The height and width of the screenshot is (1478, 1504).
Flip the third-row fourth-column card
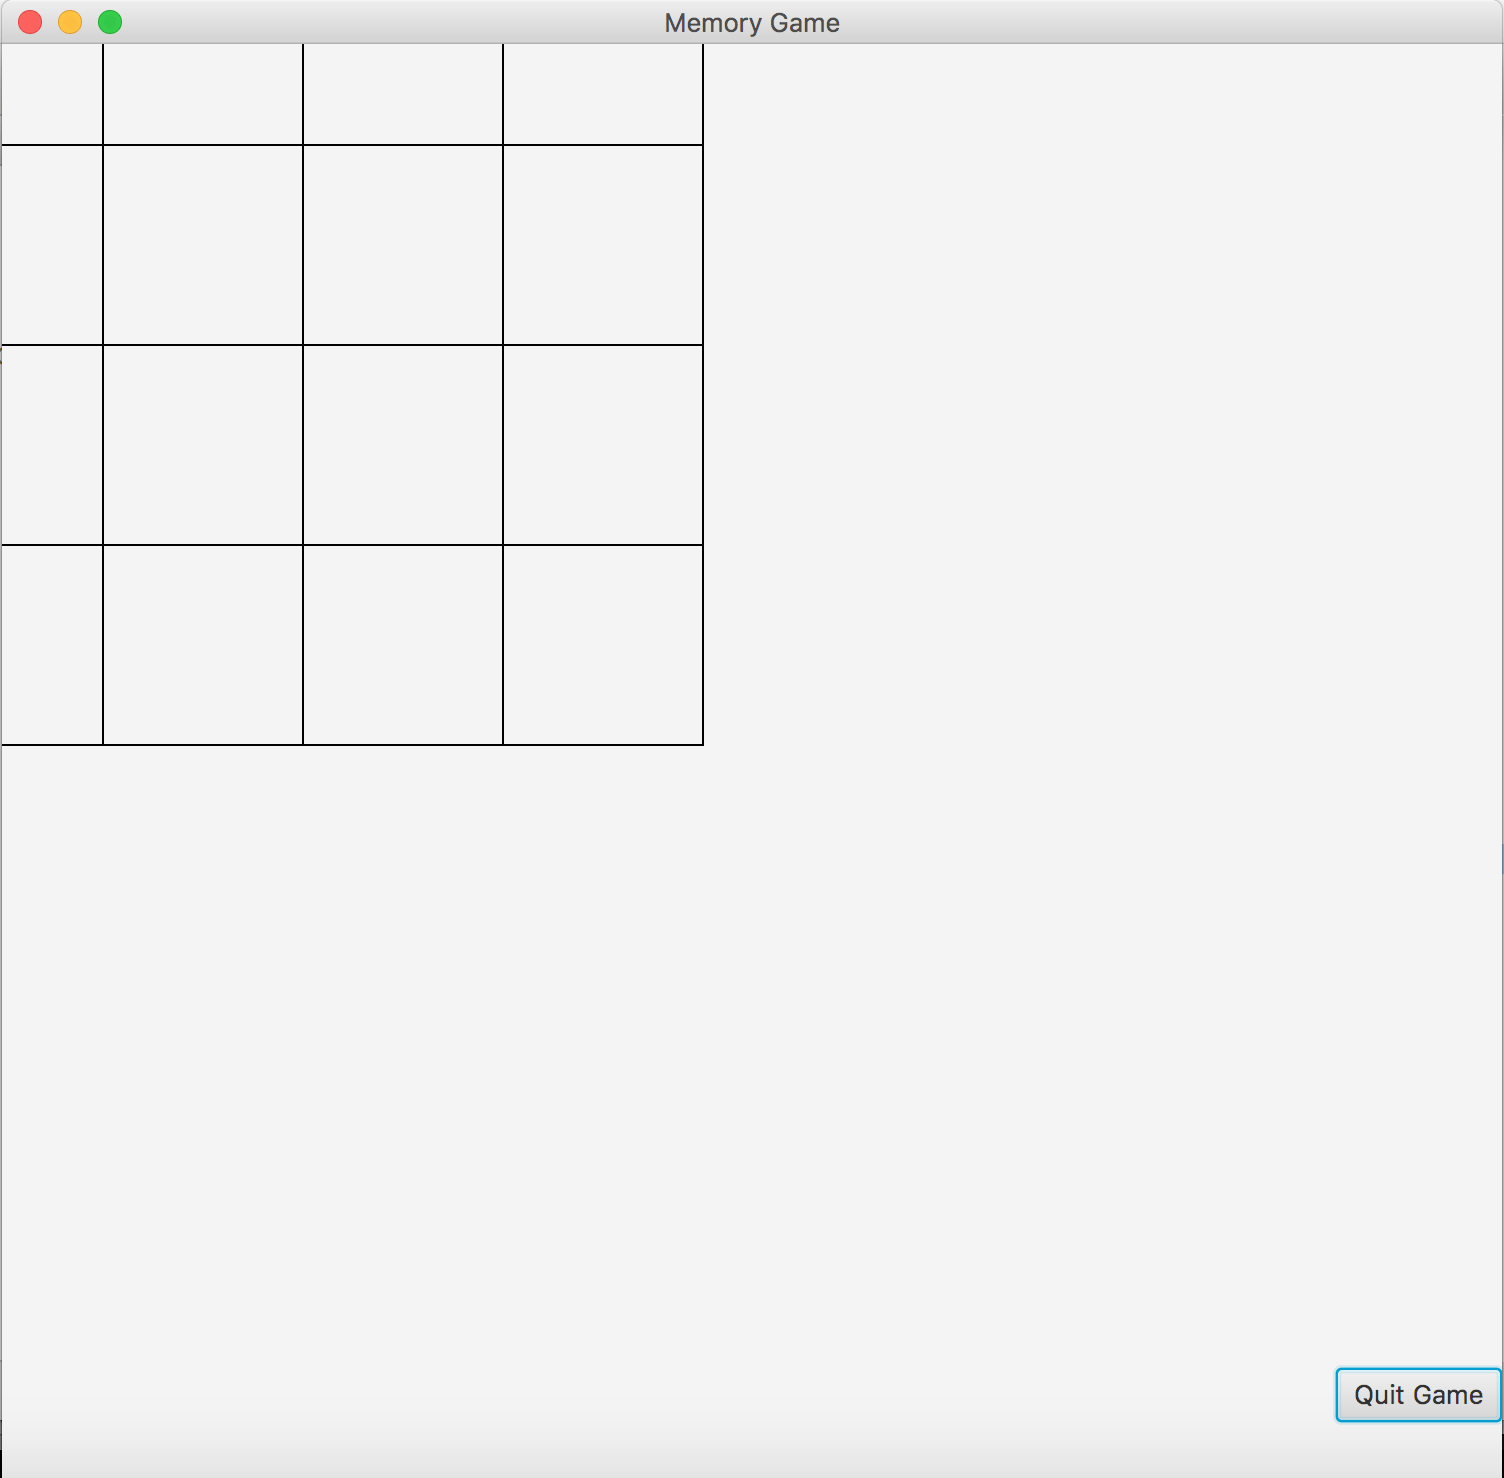(603, 445)
